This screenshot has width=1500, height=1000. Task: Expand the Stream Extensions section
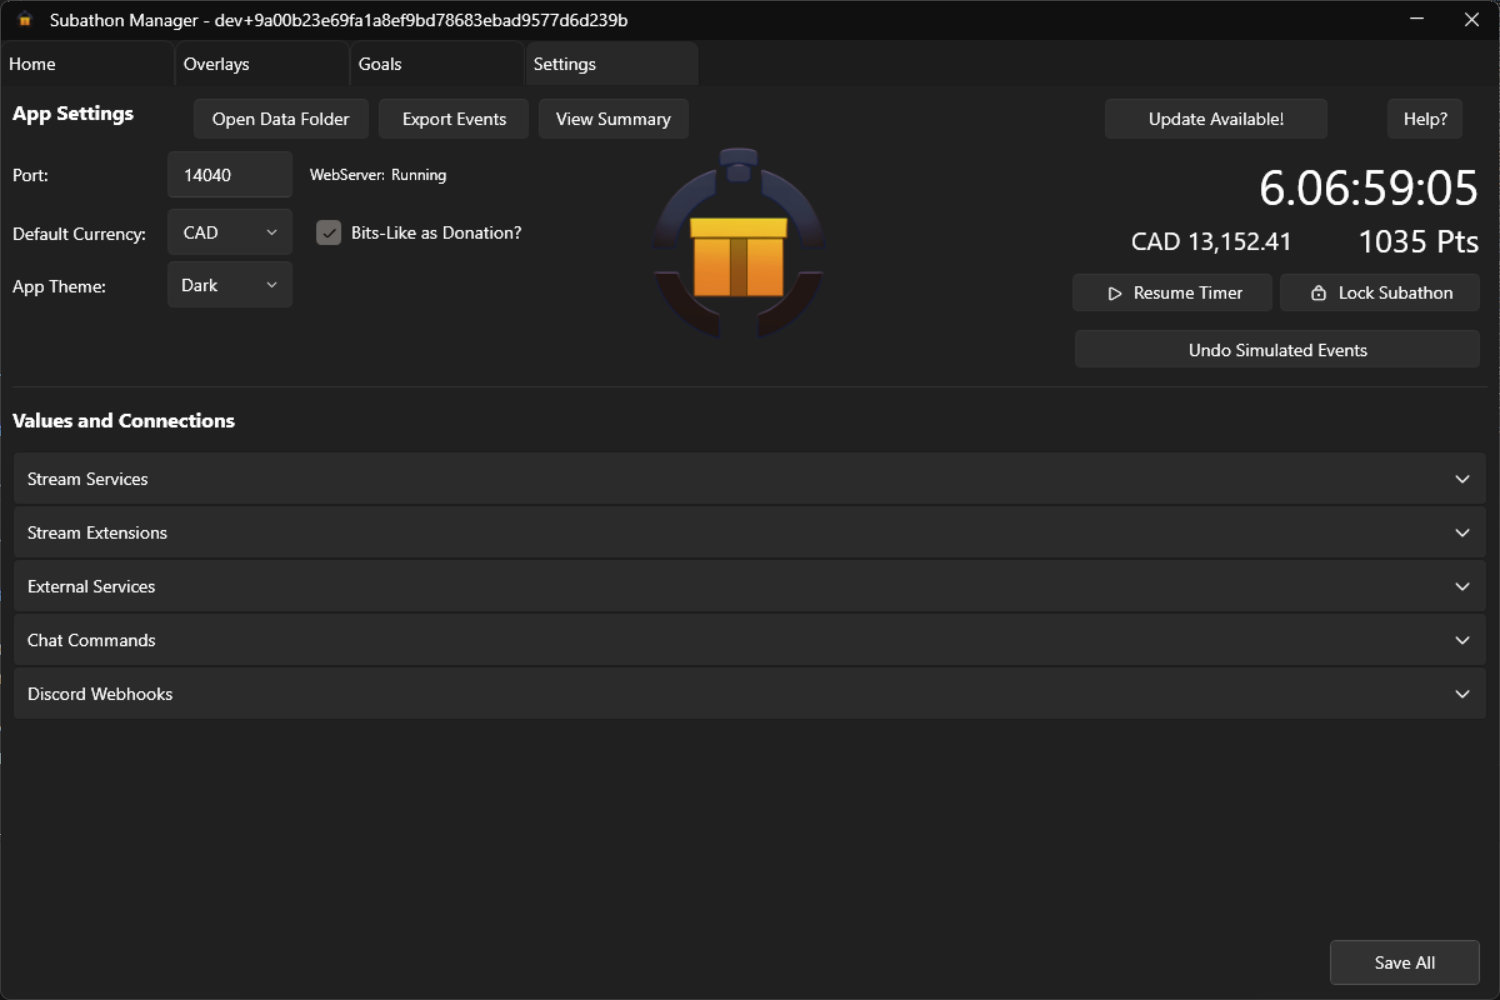click(x=749, y=533)
